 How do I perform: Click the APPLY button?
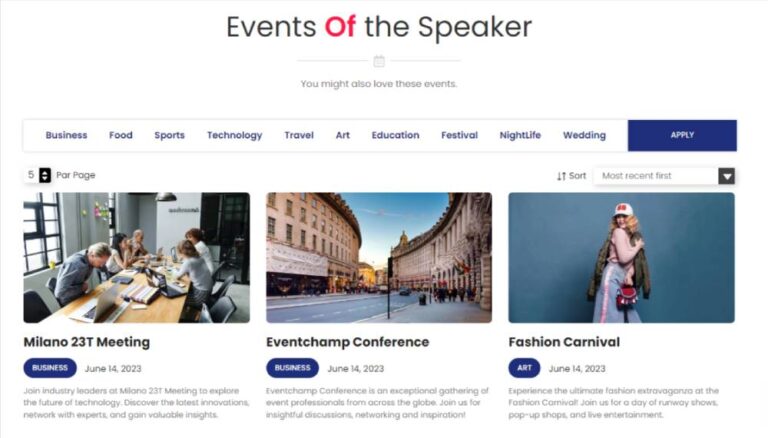coord(682,135)
